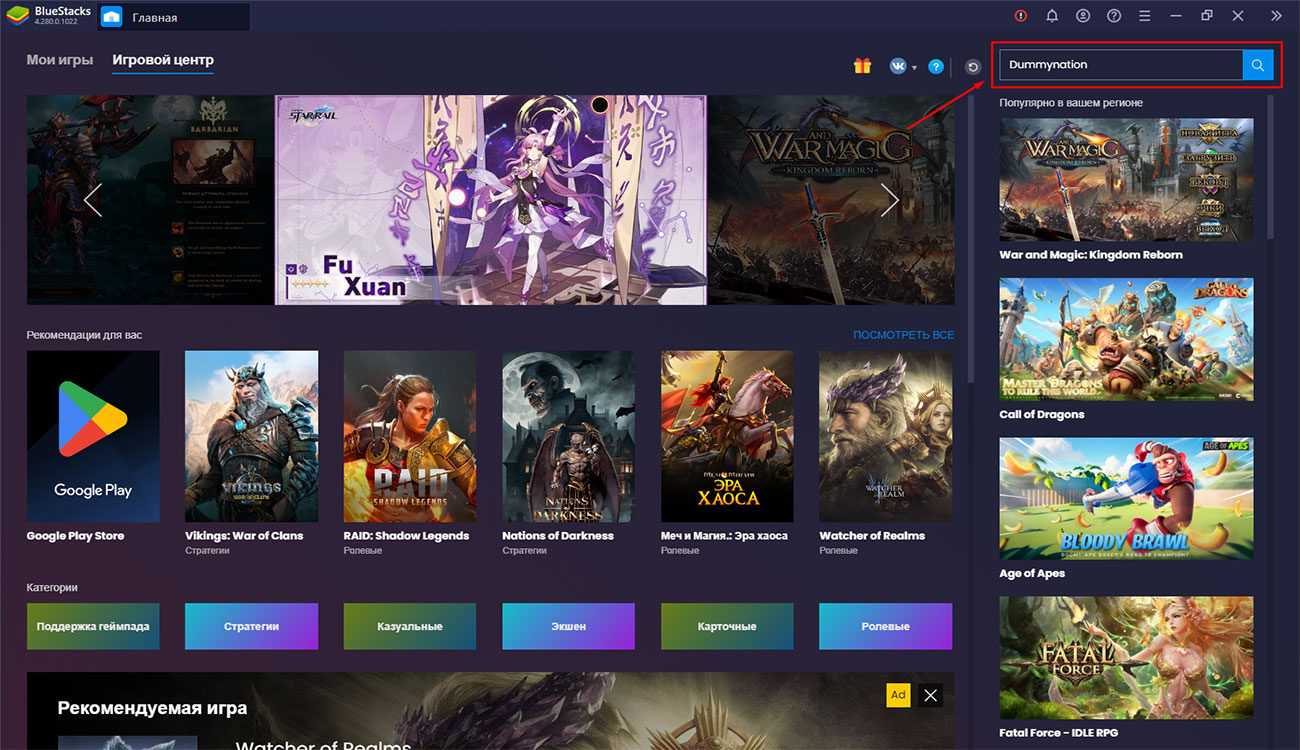Open the gift box rewards icon
Image resolution: width=1300 pixels, height=750 pixels.
click(x=862, y=66)
